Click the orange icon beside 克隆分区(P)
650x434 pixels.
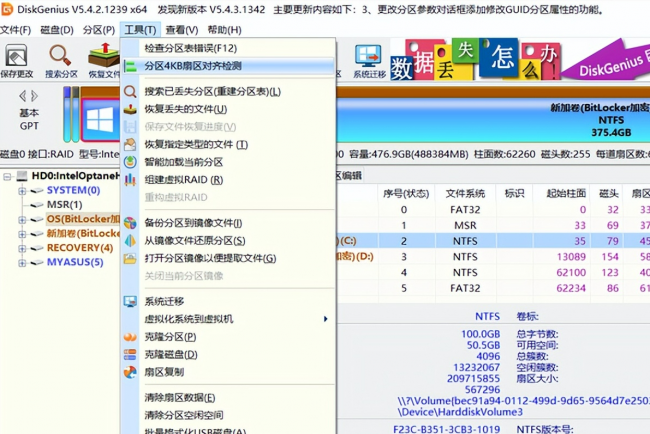[x=130, y=337]
